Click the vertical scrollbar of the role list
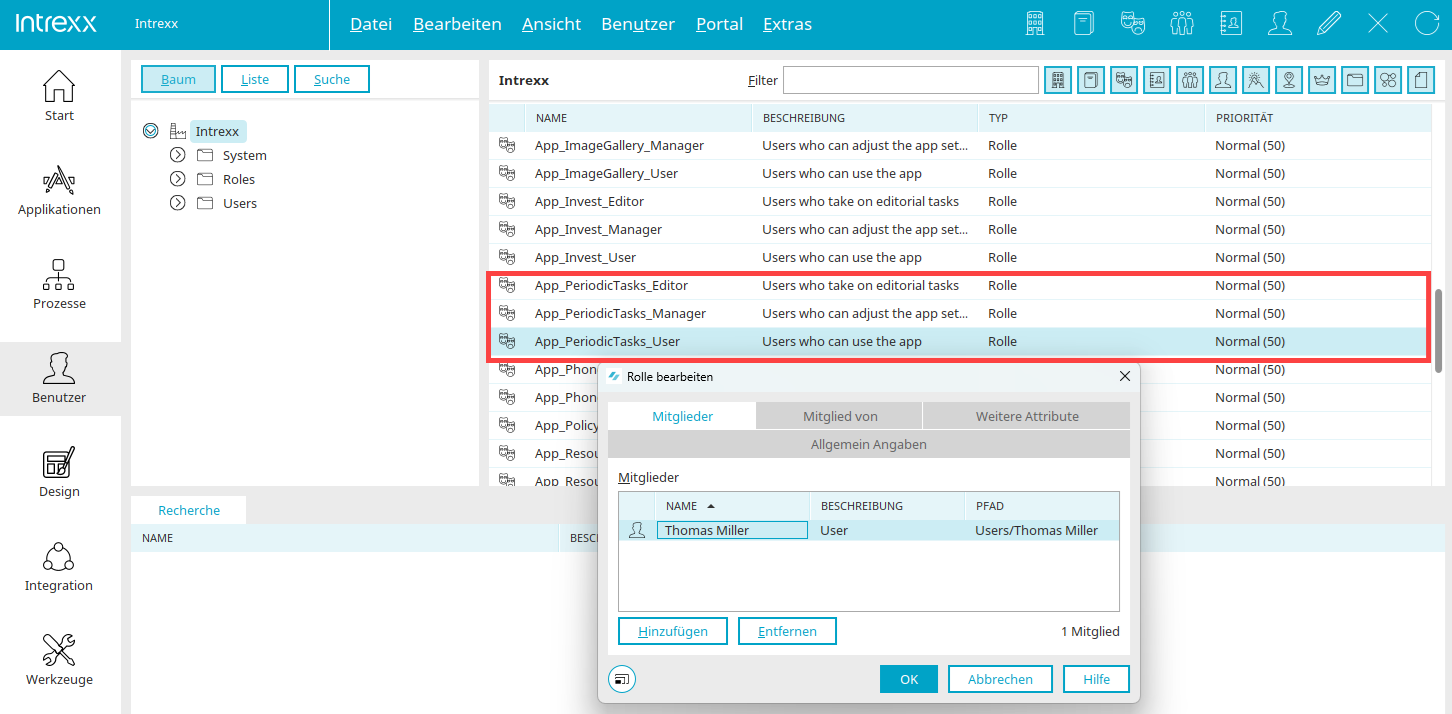Viewport: 1452px width, 714px height. (x=1440, y=330)
